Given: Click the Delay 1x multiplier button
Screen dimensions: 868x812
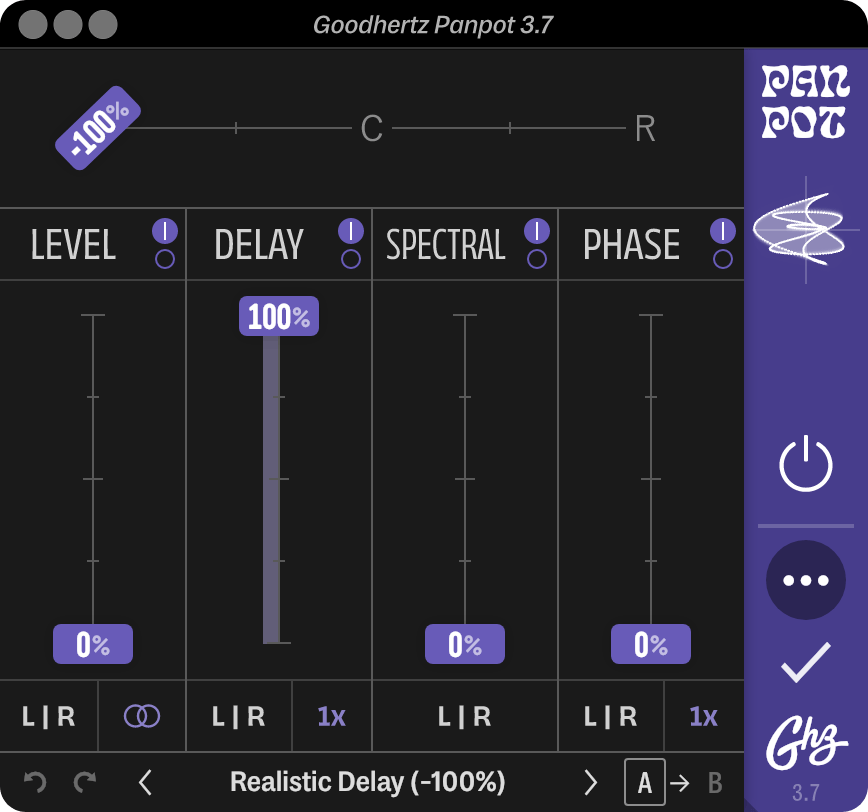Looking at the screenshot, I should point(332,716).
